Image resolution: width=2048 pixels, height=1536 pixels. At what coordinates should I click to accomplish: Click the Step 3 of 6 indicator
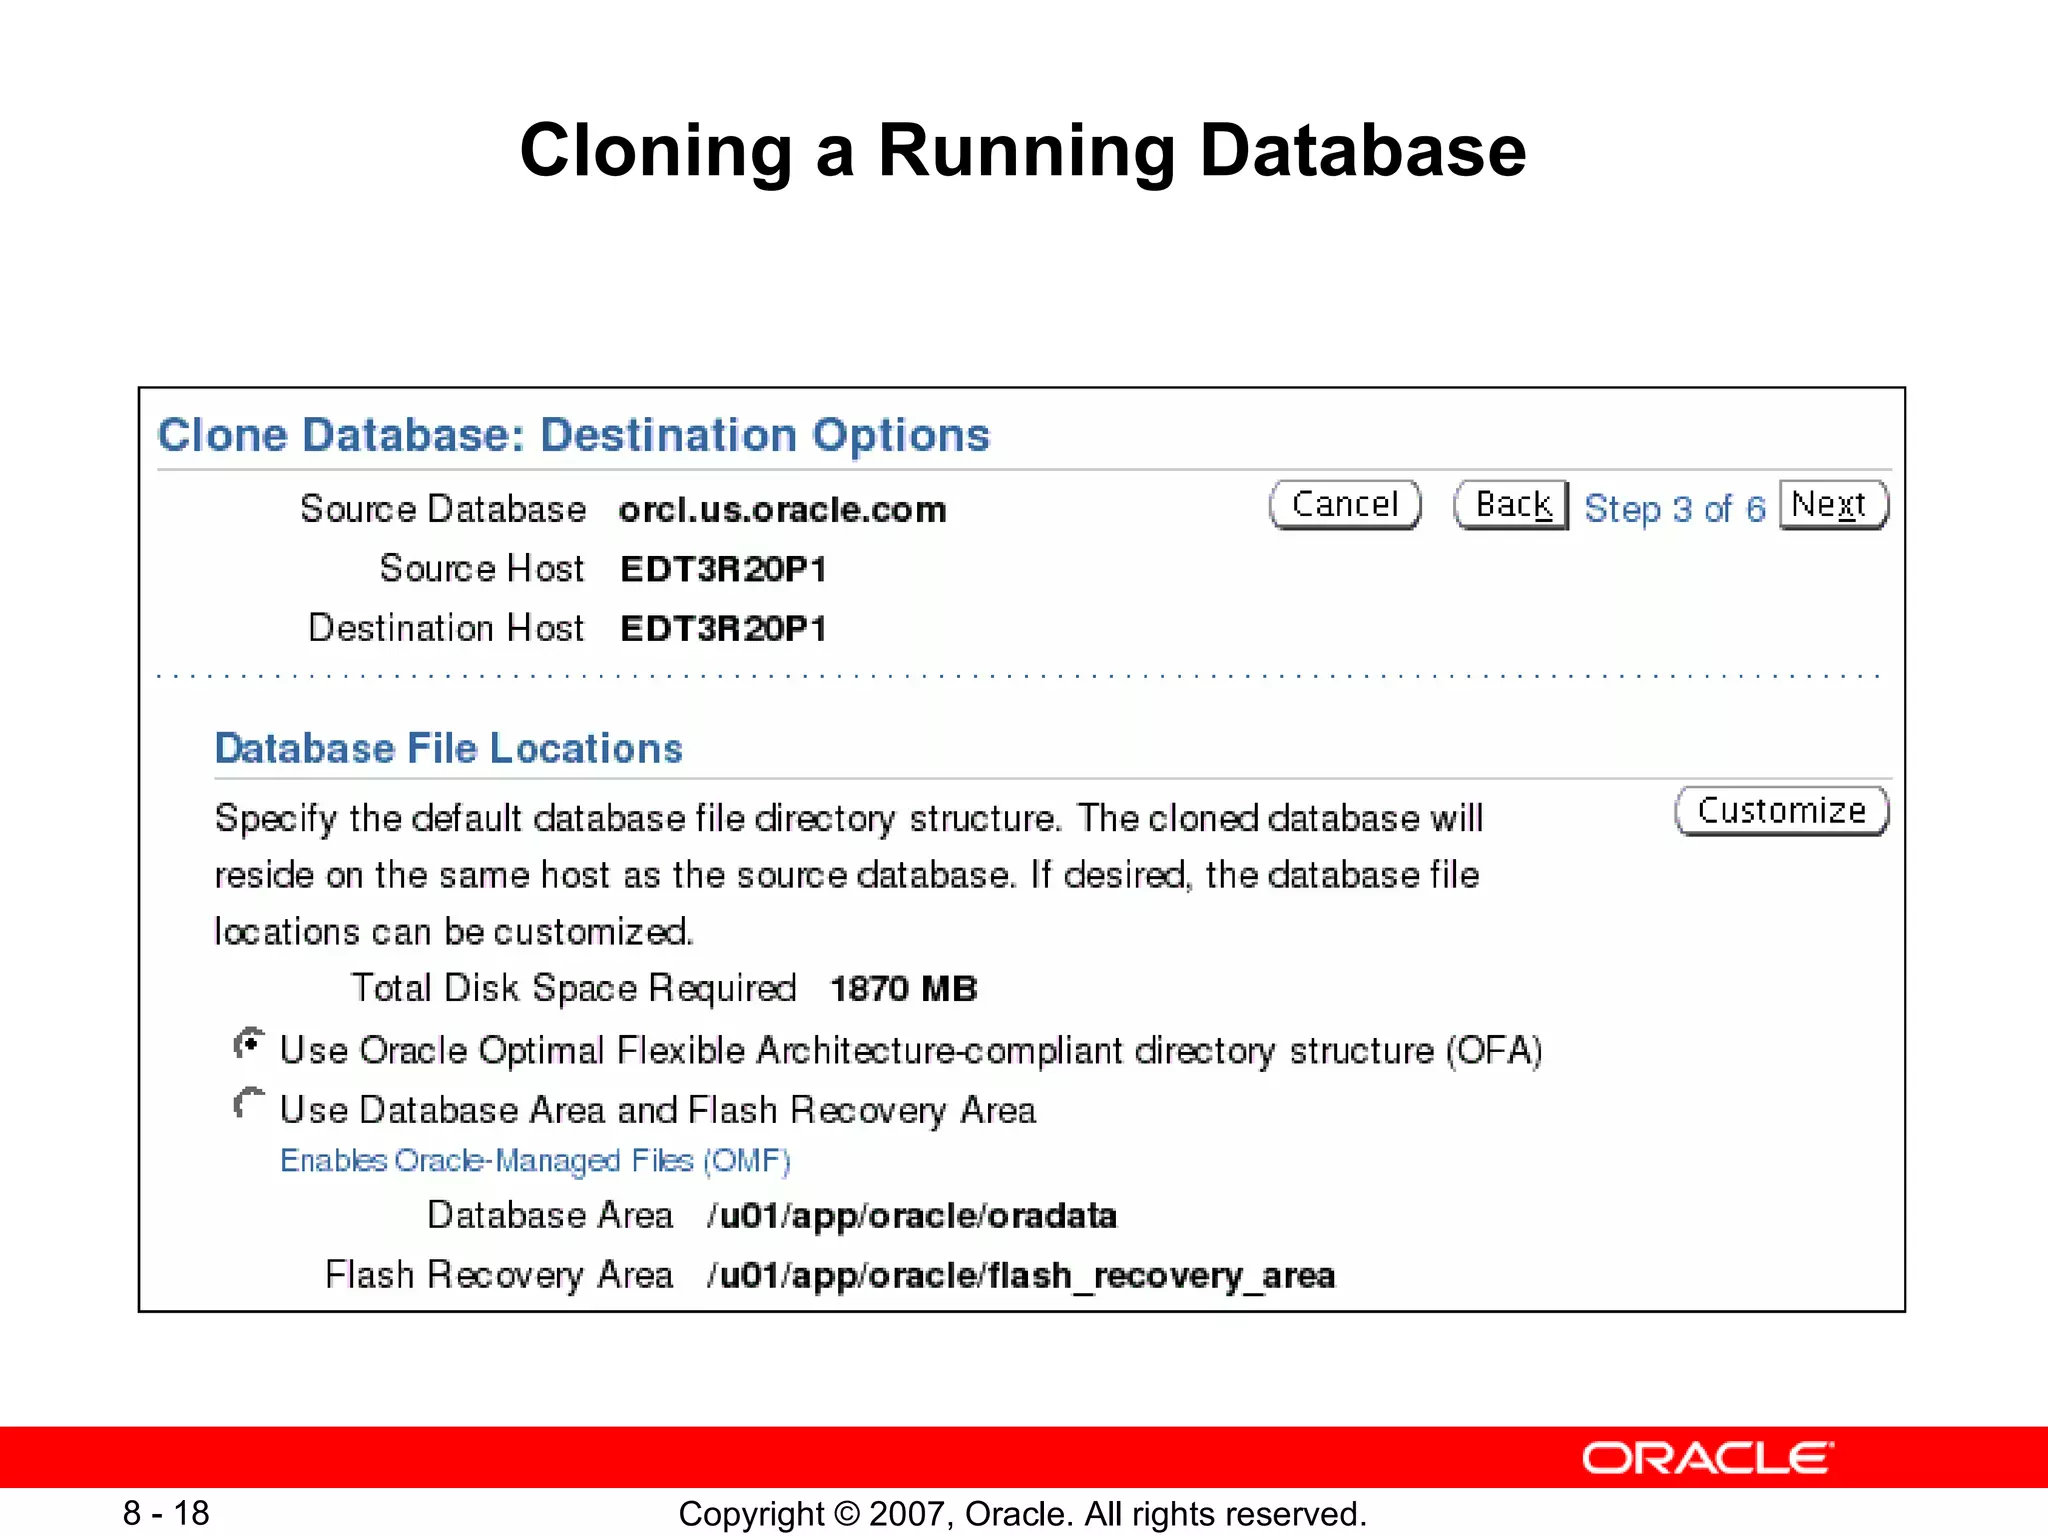point(1675,509)
